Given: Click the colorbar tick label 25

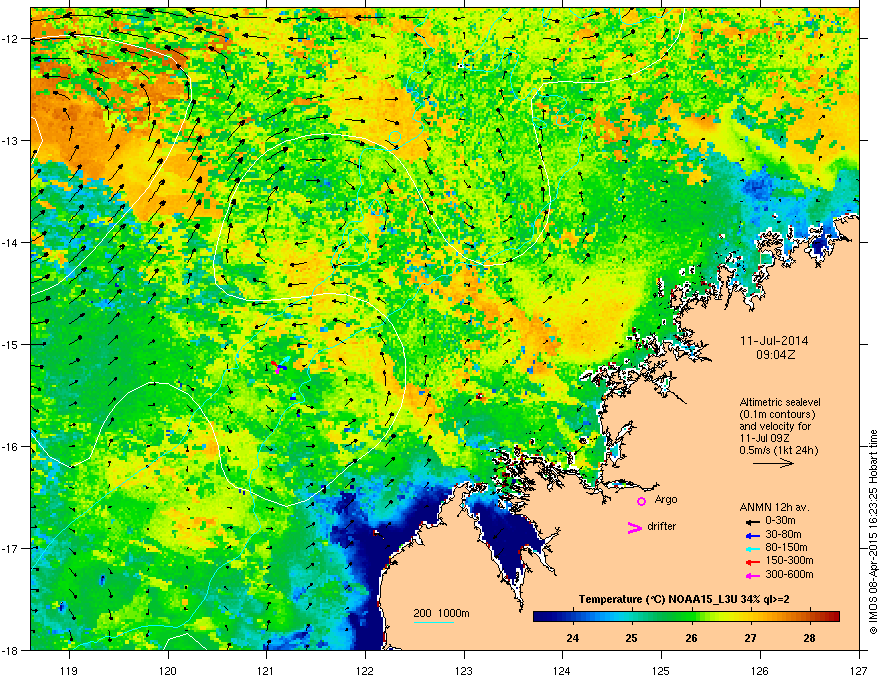Looking at the screenshot, I should [632, 638].
